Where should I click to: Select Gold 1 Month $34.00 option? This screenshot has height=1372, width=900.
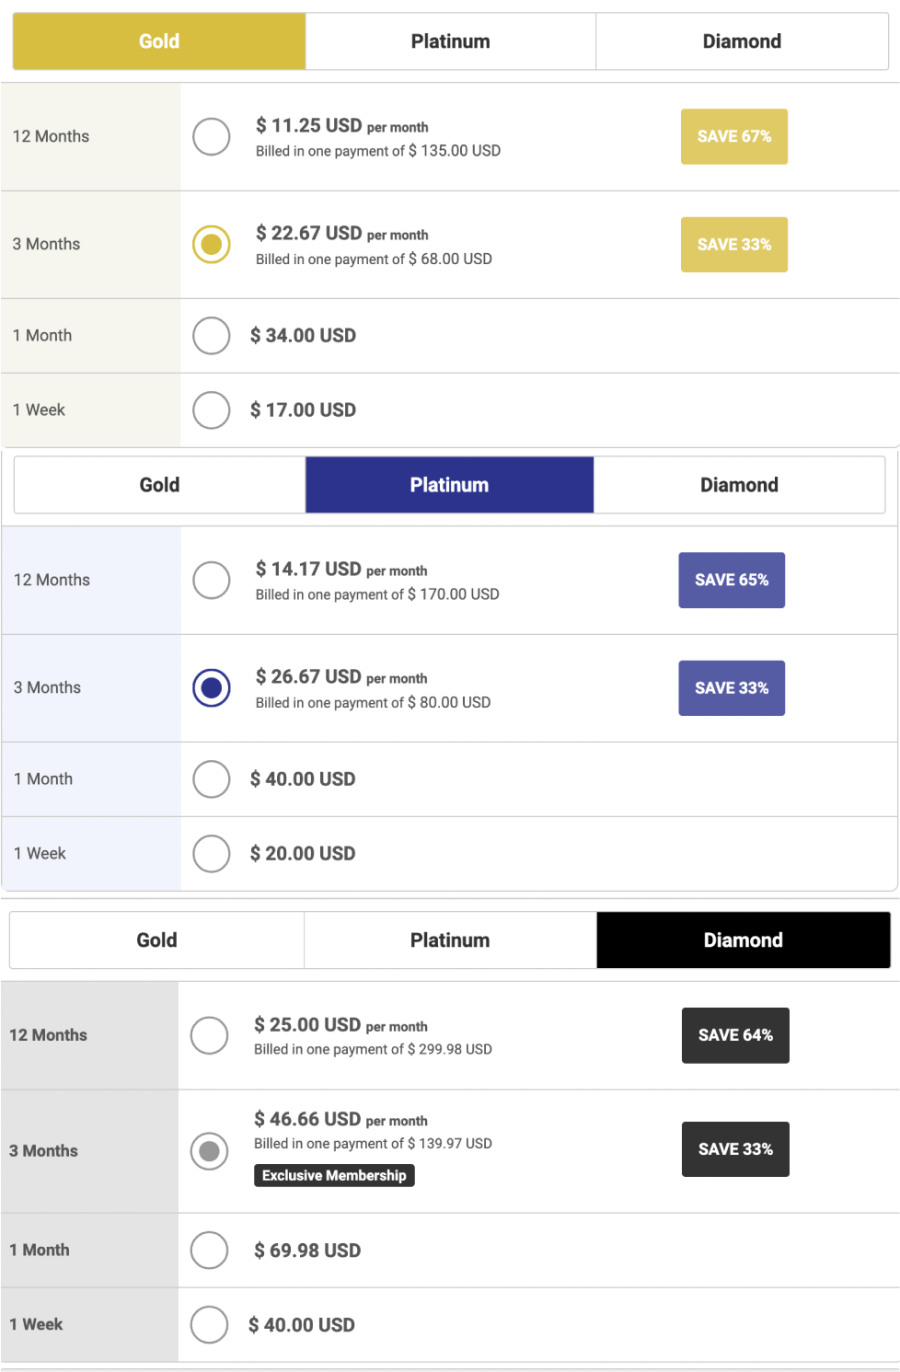point(211,336)
